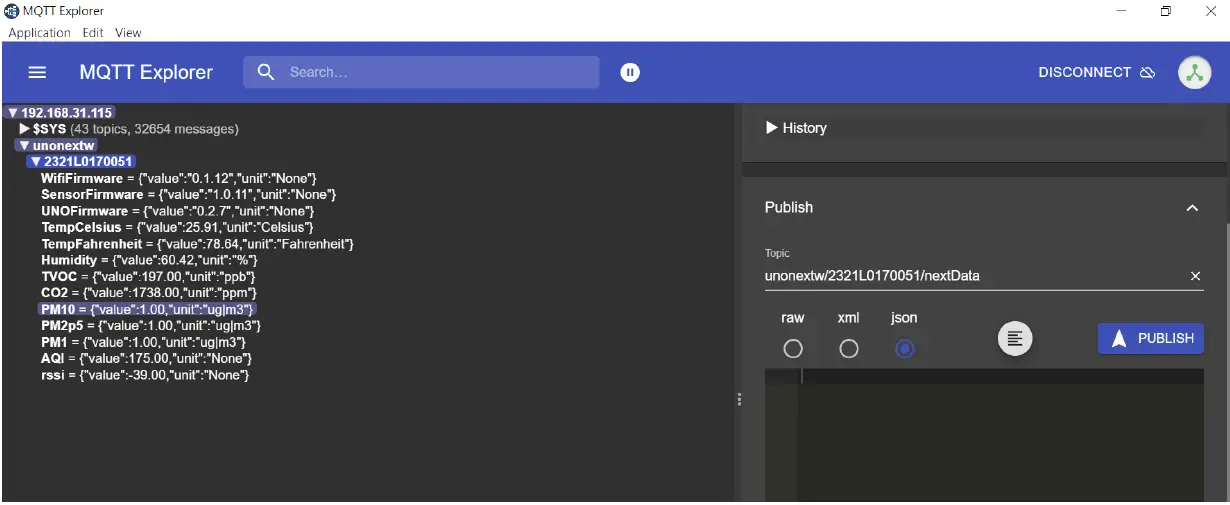Screen dimensions: 1230x505
Task: Click the green connection avatar icon
Action: [1194, 72]
